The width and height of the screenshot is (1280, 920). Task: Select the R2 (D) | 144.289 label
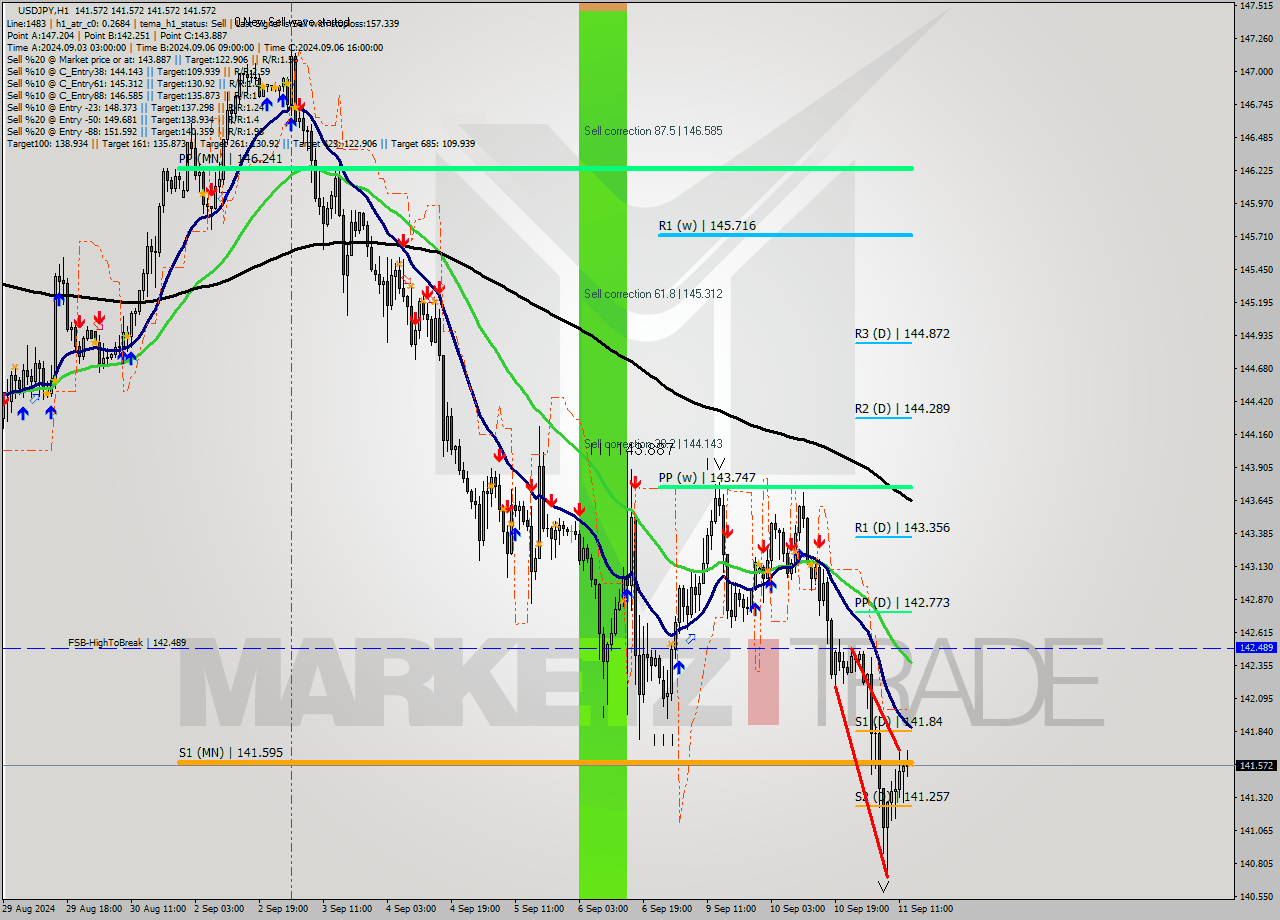click(902, 409)
